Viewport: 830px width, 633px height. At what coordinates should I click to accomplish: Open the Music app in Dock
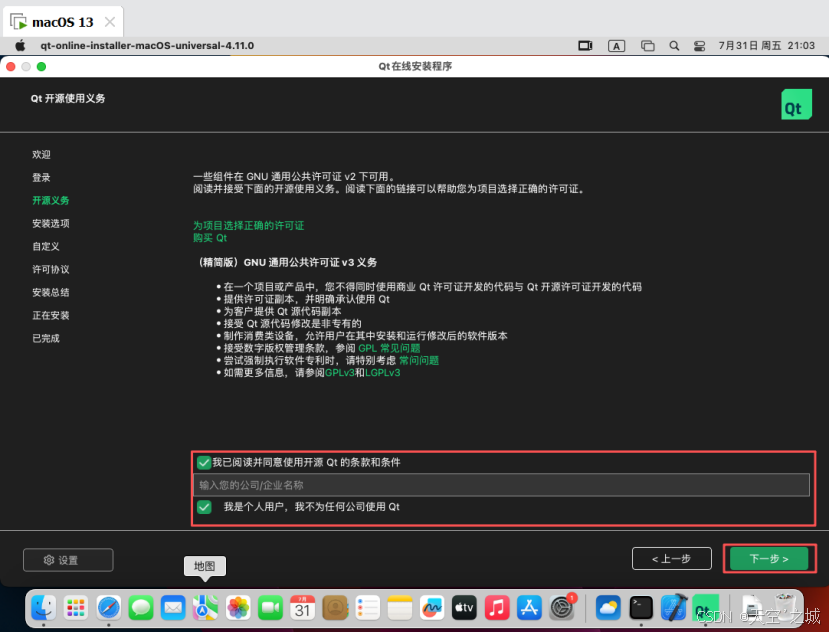497,608
